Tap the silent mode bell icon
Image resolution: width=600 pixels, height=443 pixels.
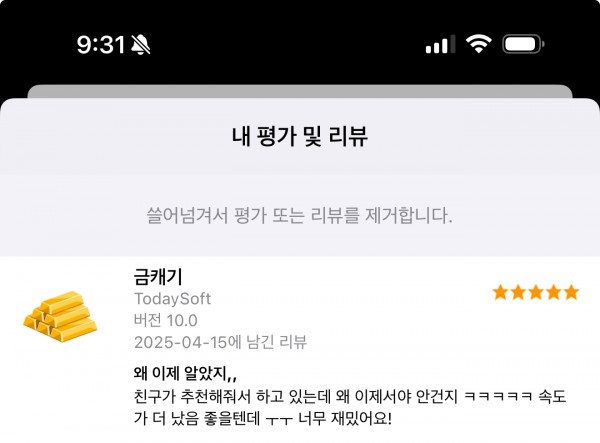coord(140,45)
